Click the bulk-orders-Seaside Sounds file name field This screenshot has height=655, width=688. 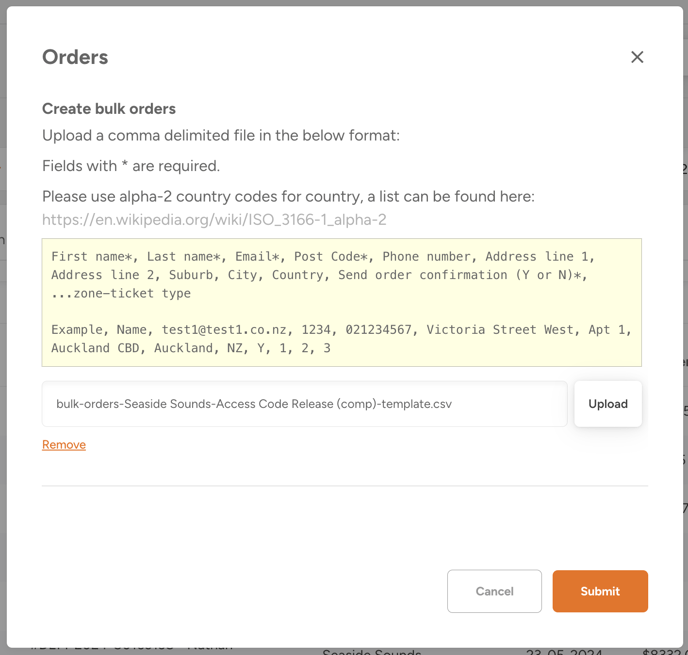click(x=304, y=404)
